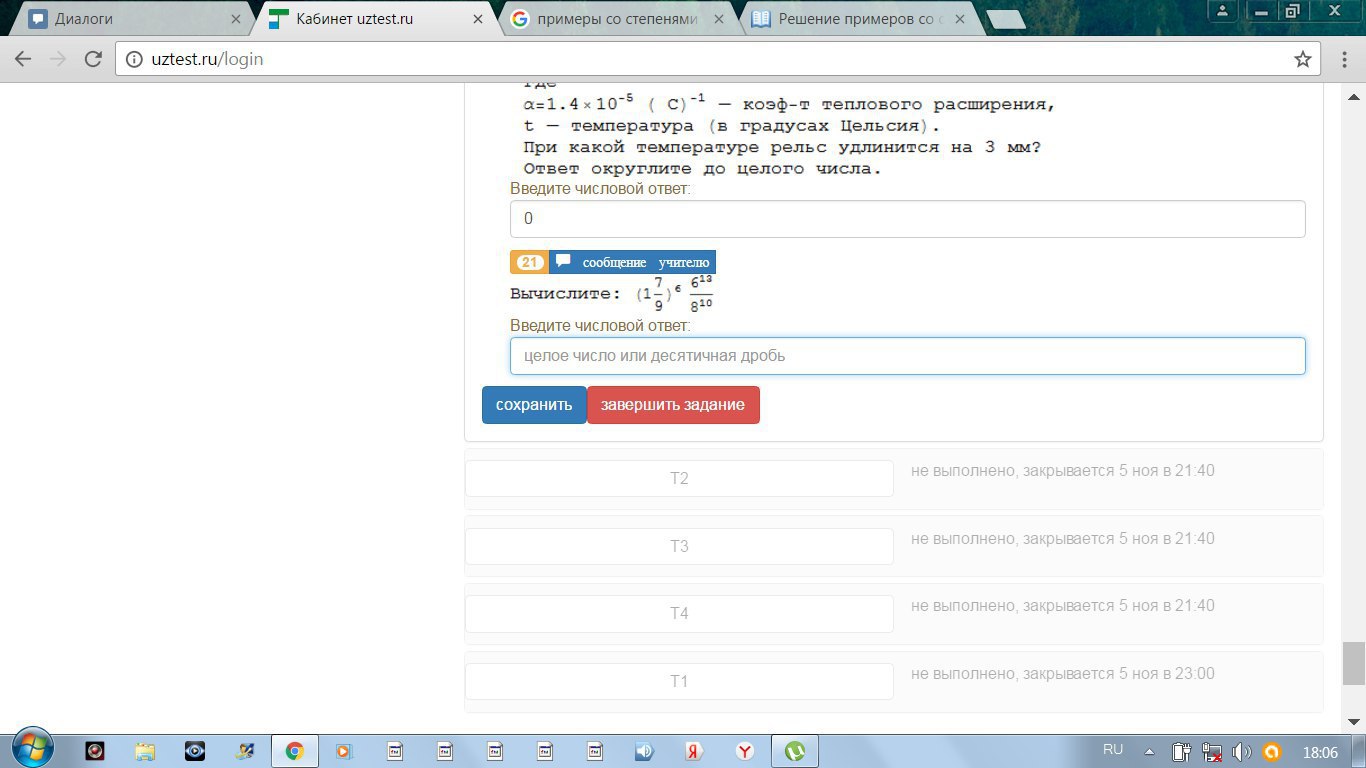Expand the T2 test section

(x=679, y=478)
